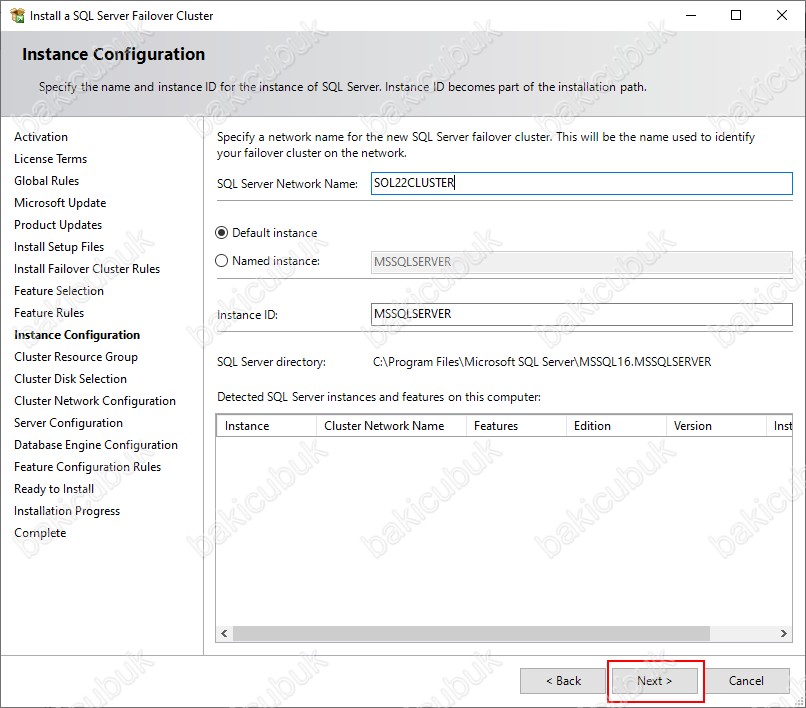Sort by the Features column header
806x708 pixels.
point(516,426)
